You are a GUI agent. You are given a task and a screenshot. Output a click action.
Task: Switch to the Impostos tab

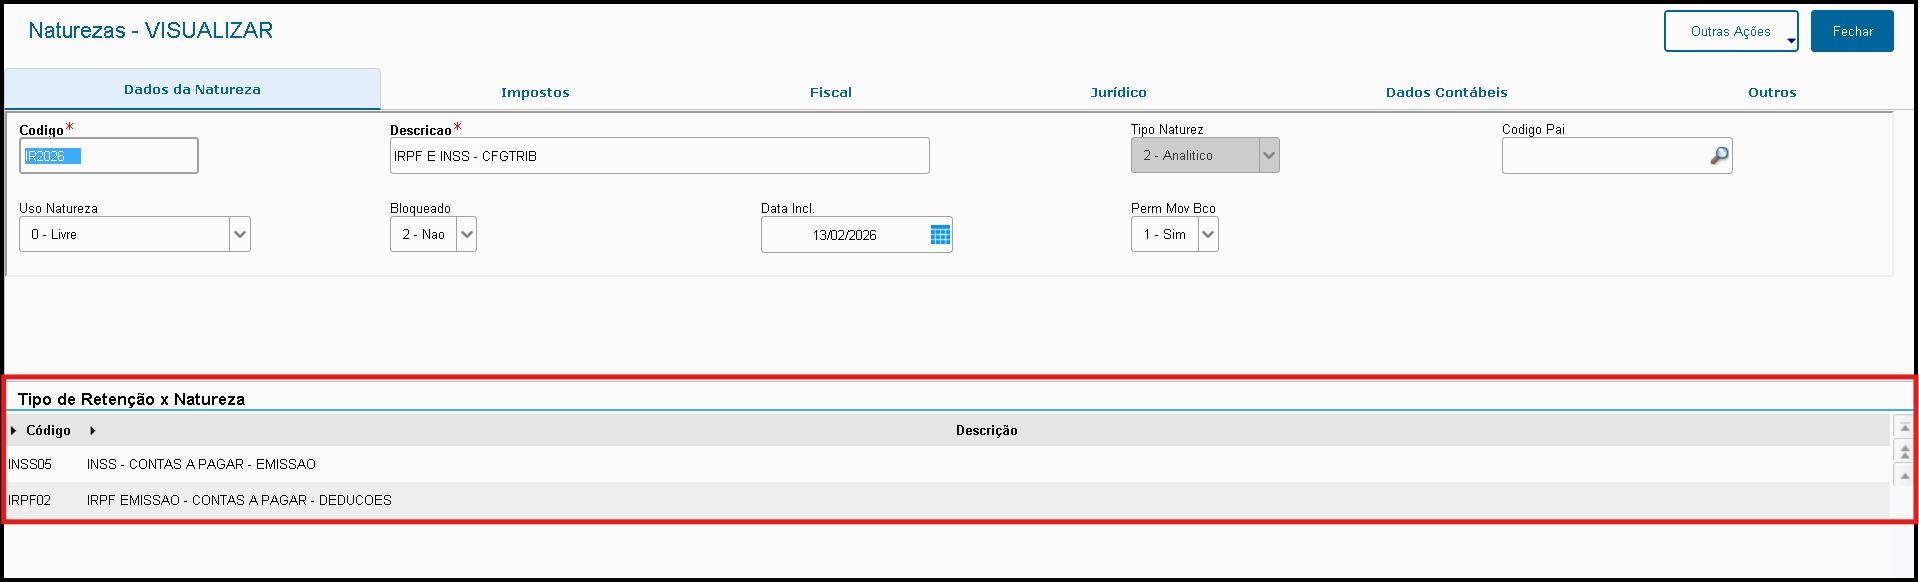535,92
